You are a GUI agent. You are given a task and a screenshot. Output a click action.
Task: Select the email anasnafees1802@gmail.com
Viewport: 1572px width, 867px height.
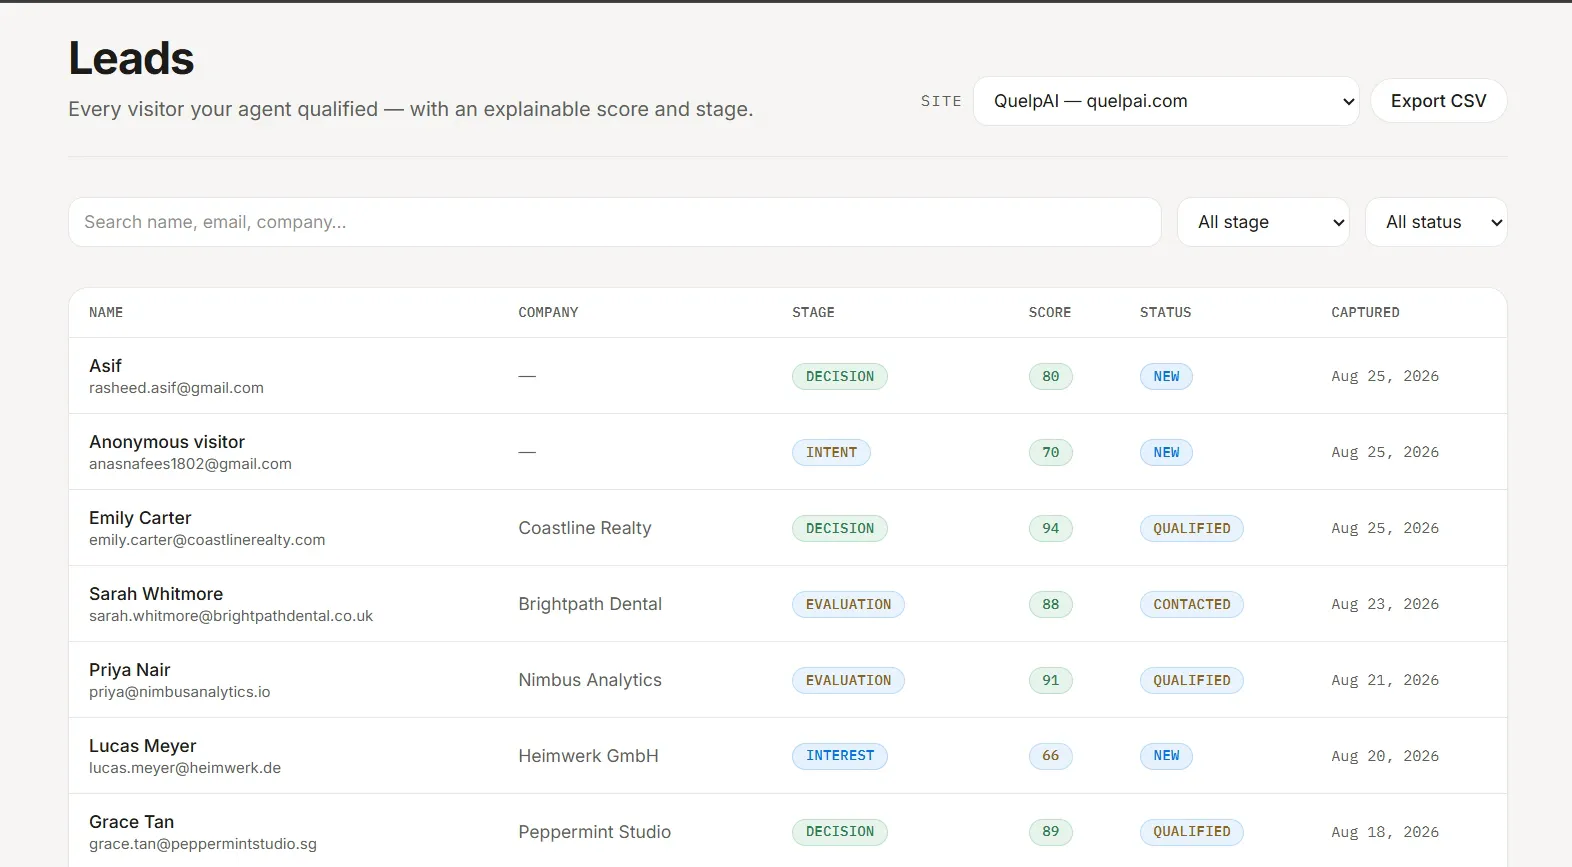(x=190, y=464)
